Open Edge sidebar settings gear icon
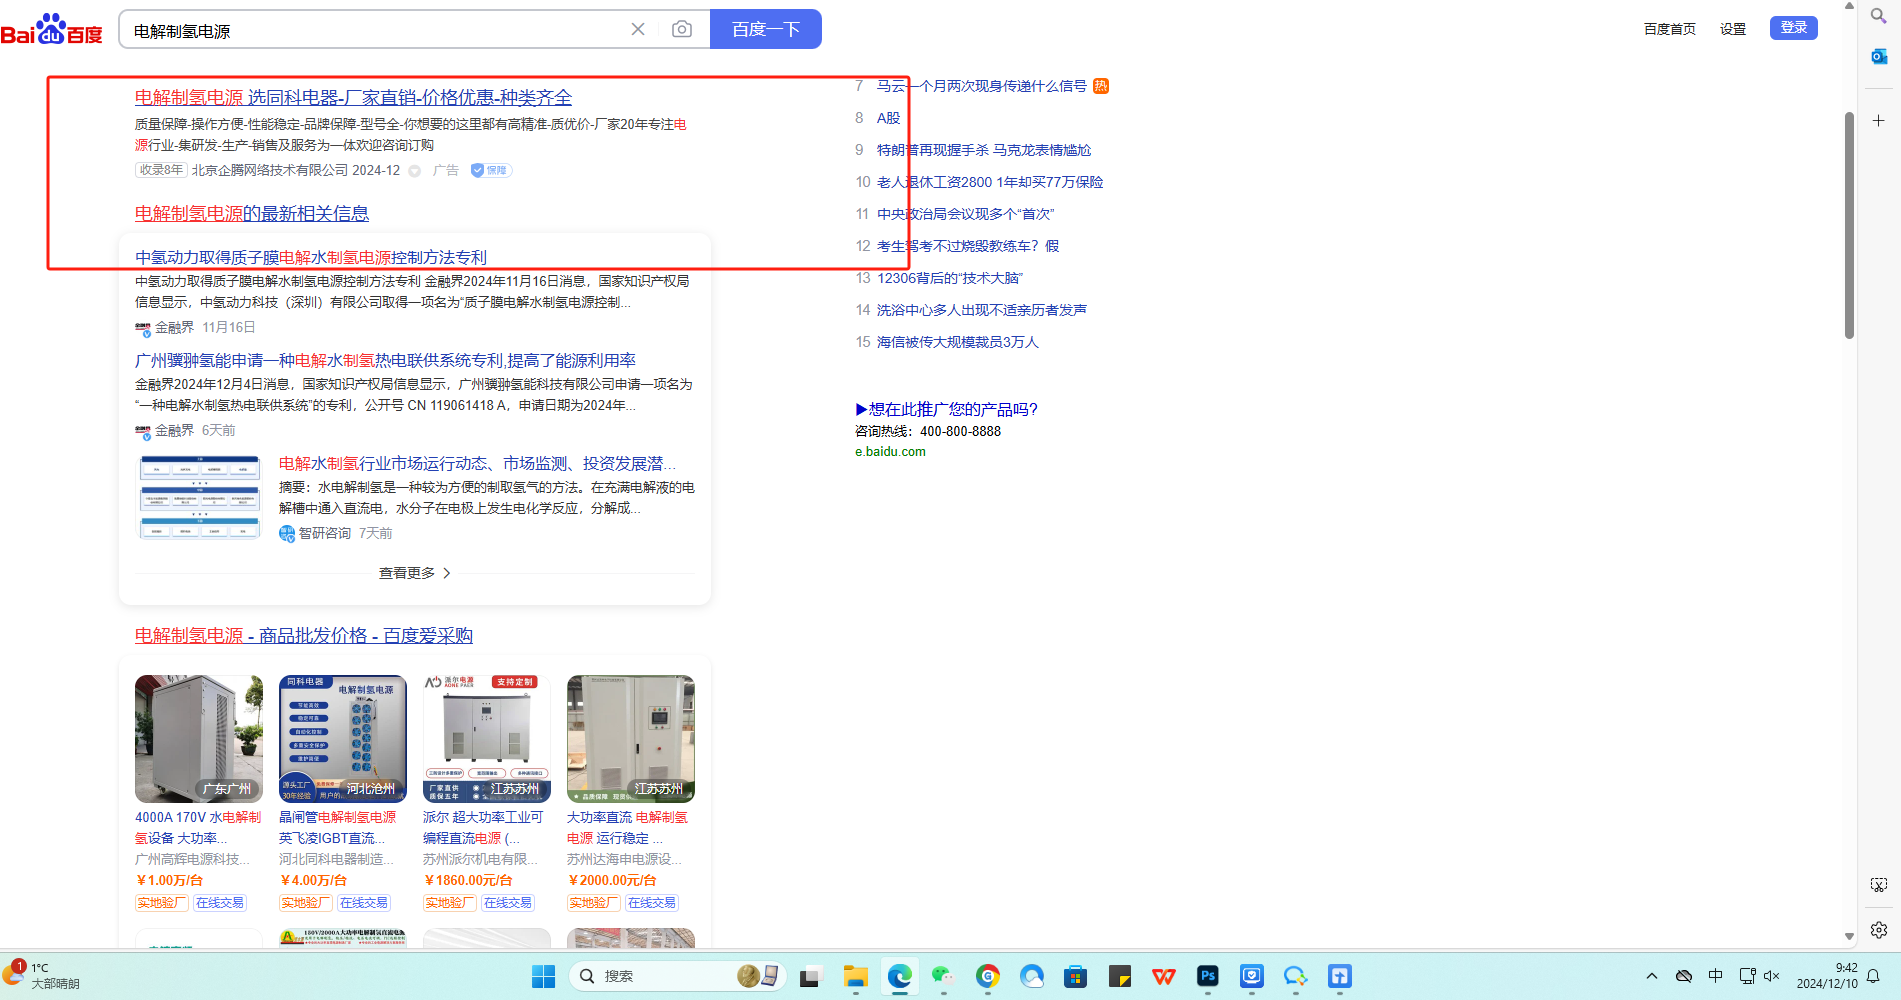The image size is (1901, 1000). pyautogui.click(x=1879, y=930)
